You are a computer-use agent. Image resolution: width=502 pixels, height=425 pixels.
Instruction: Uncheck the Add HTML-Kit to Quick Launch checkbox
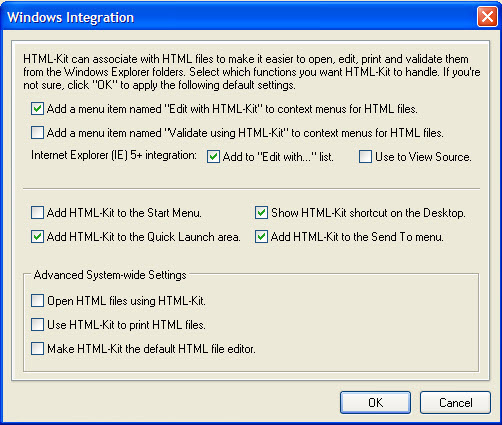tap(37, 237)
